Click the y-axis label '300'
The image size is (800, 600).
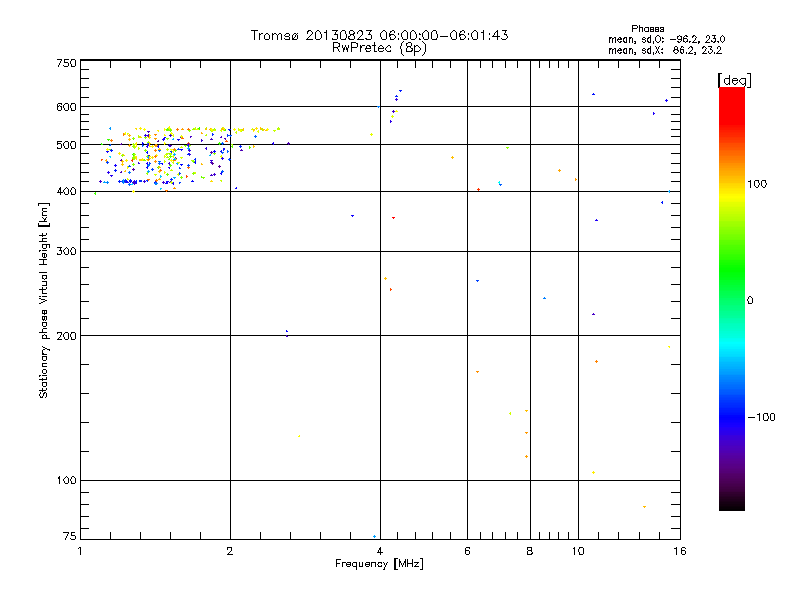tap(66, 252)
